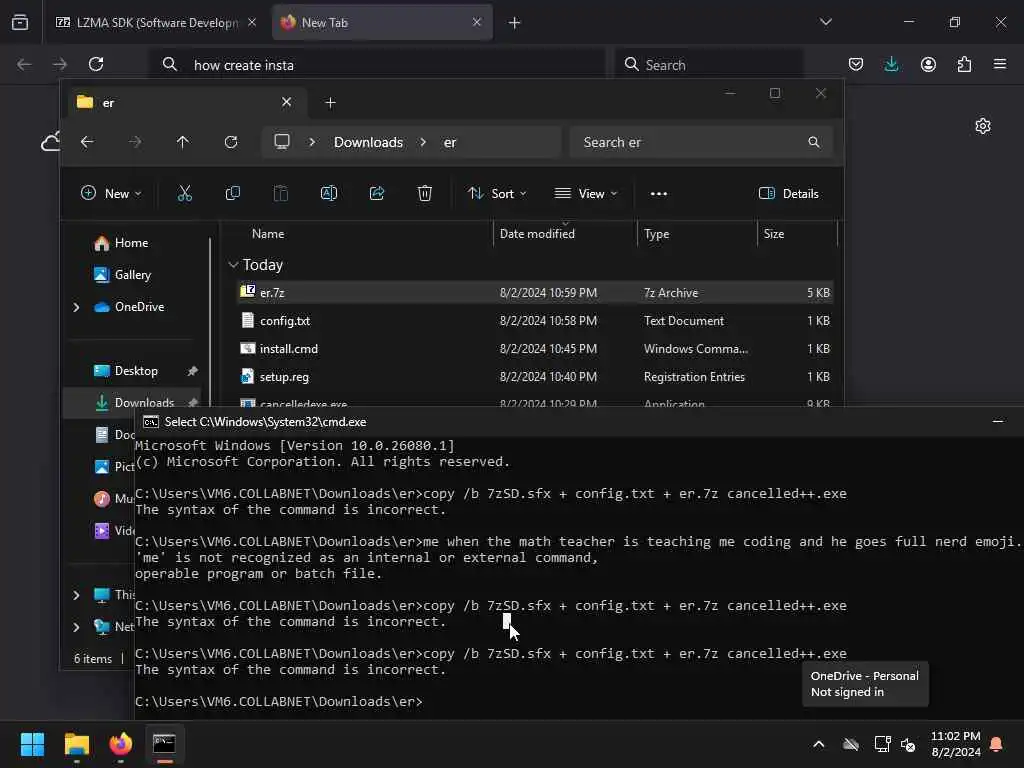This screenshot has width=1024, height=768.
Task: Click Copy icon in File Explorer toolbar
Action: (232, 193)
